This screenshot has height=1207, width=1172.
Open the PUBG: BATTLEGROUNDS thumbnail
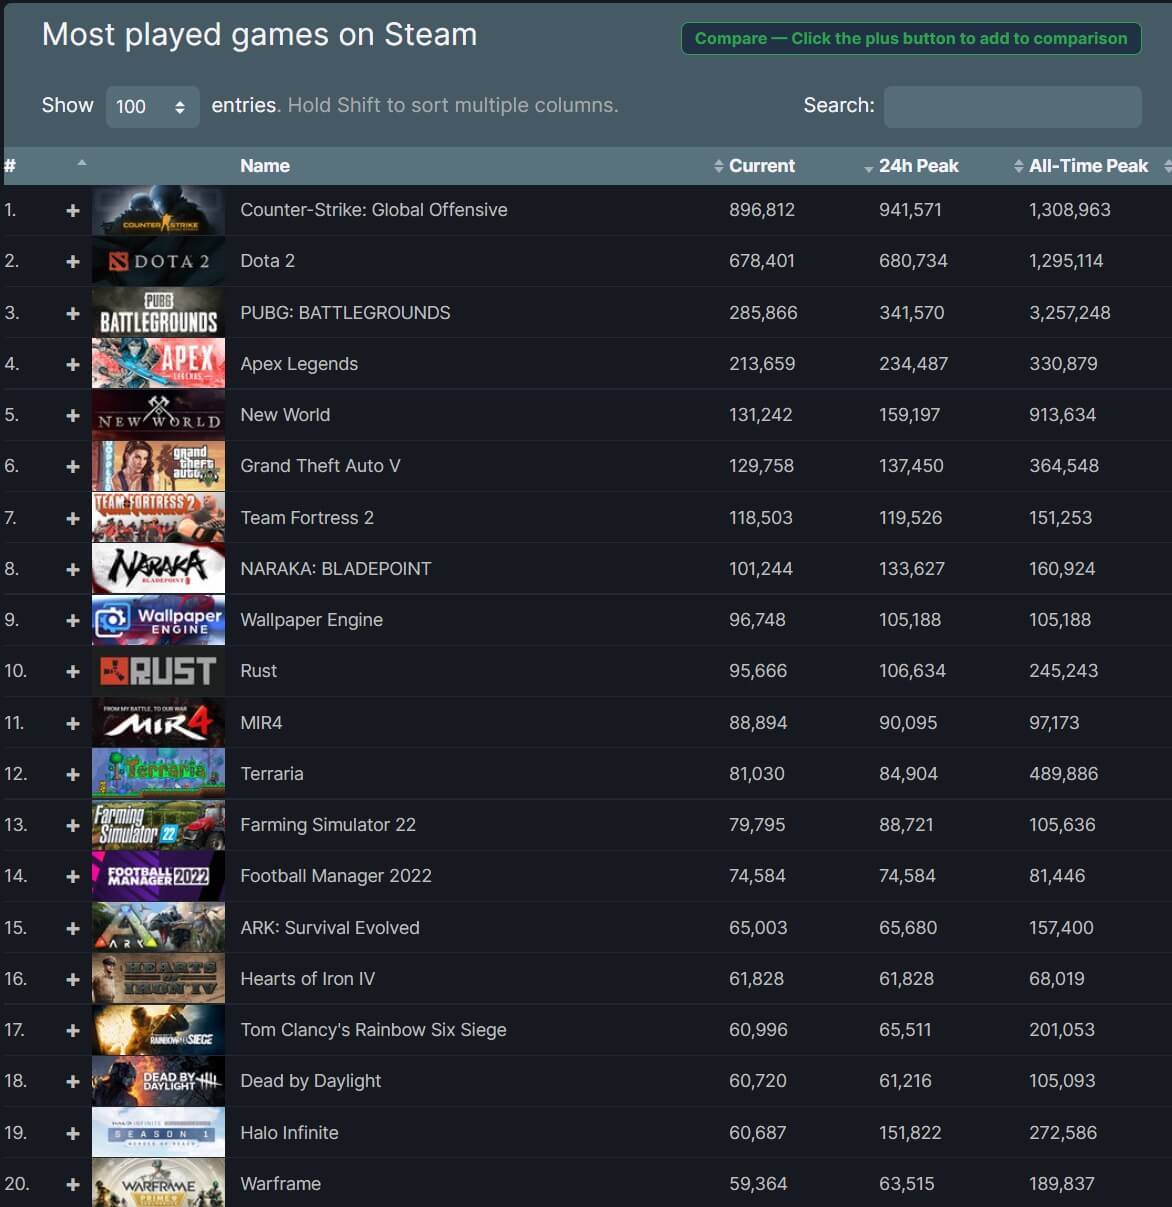click(158, 312)
